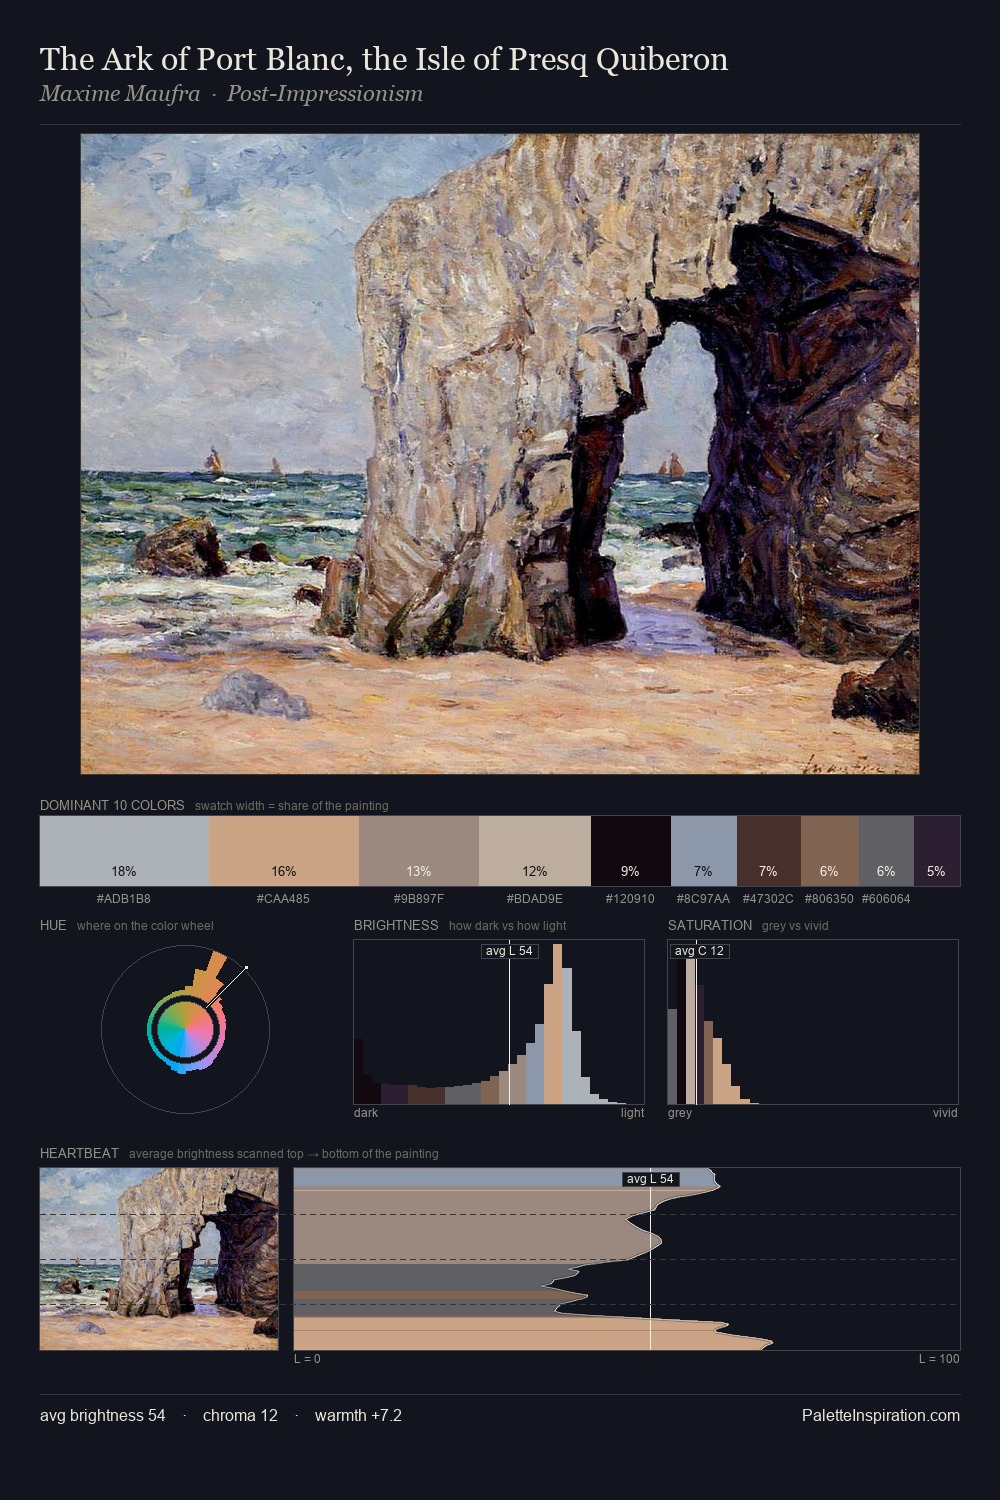
Task: Click the #BDAD9E hex code text
Action: (535, 899)
